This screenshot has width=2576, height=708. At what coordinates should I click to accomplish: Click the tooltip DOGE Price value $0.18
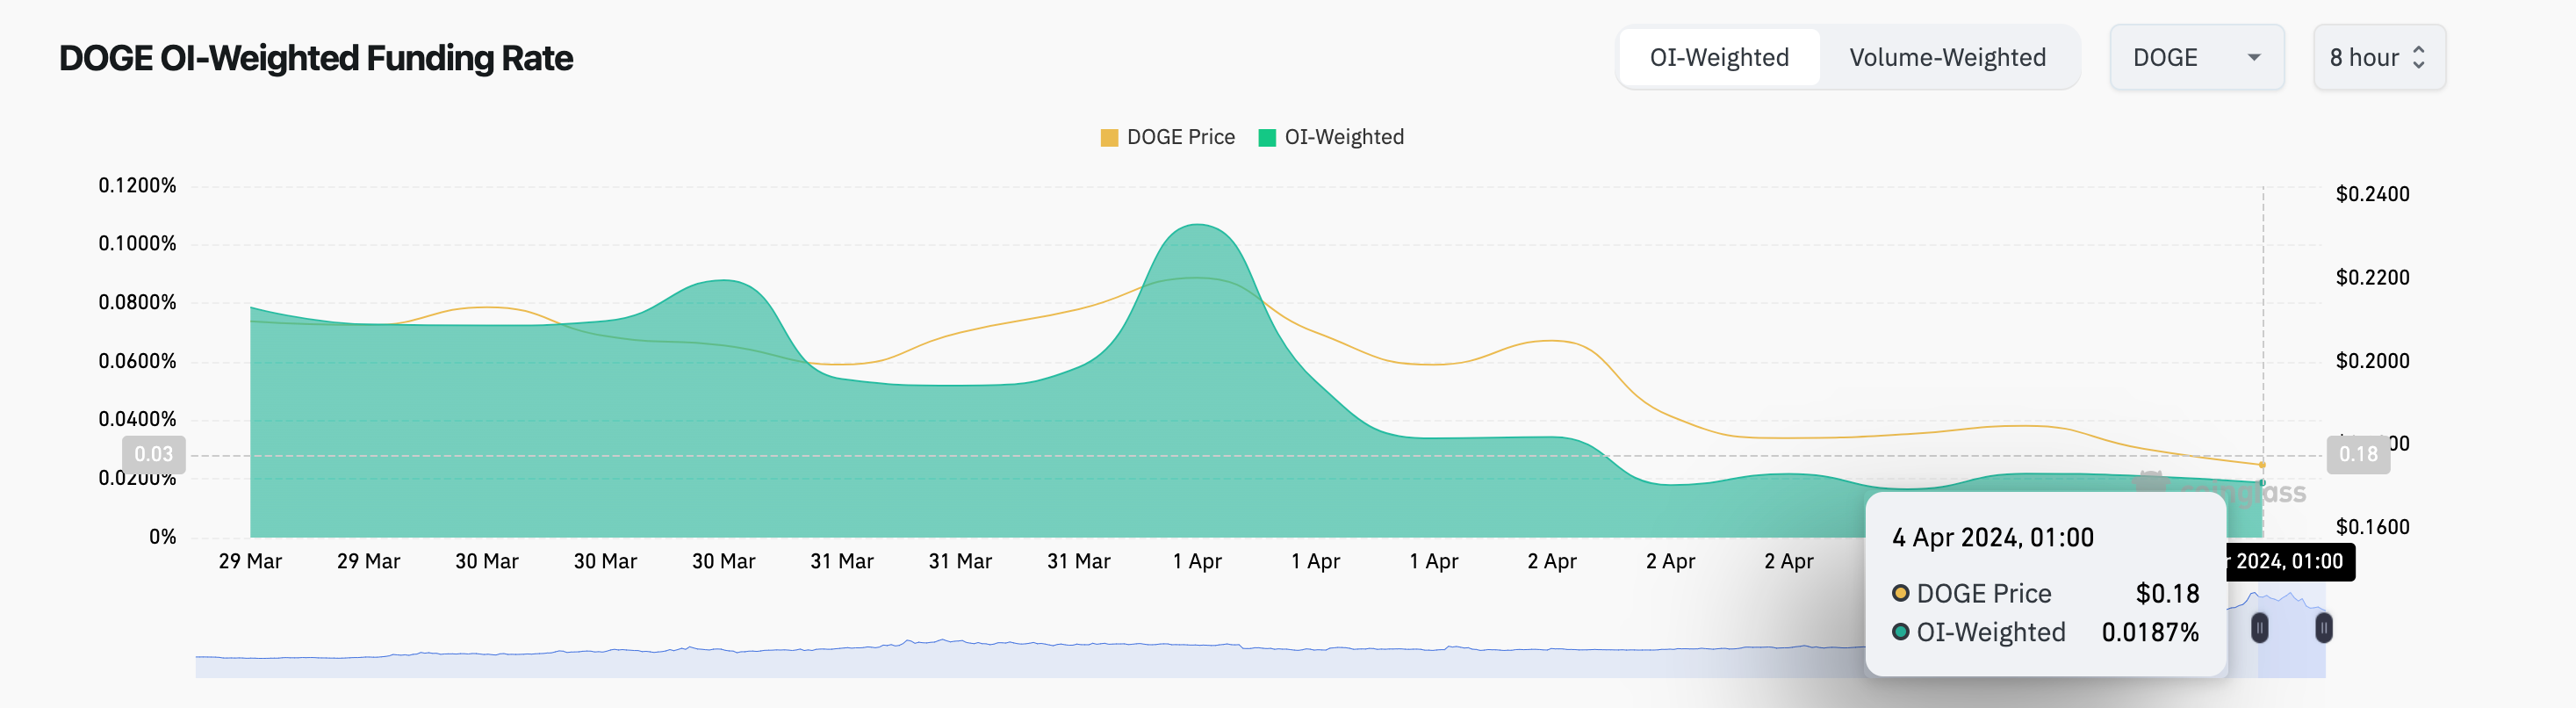[x=2167, y=594]
